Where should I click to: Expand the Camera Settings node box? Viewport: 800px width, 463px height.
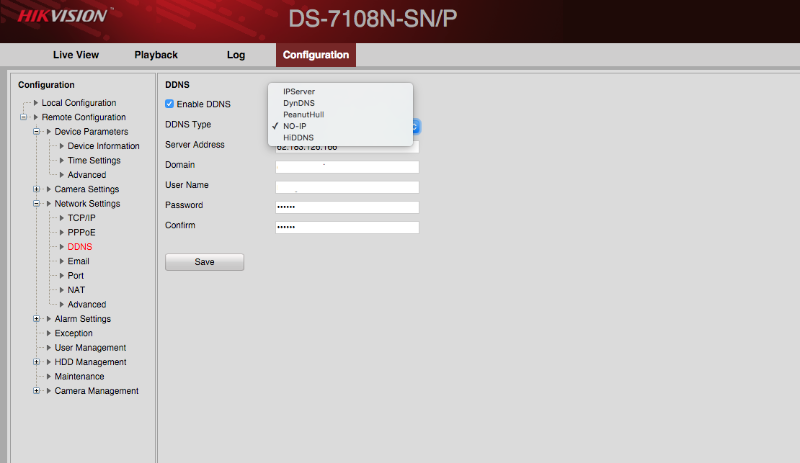(x=36, y=189)
